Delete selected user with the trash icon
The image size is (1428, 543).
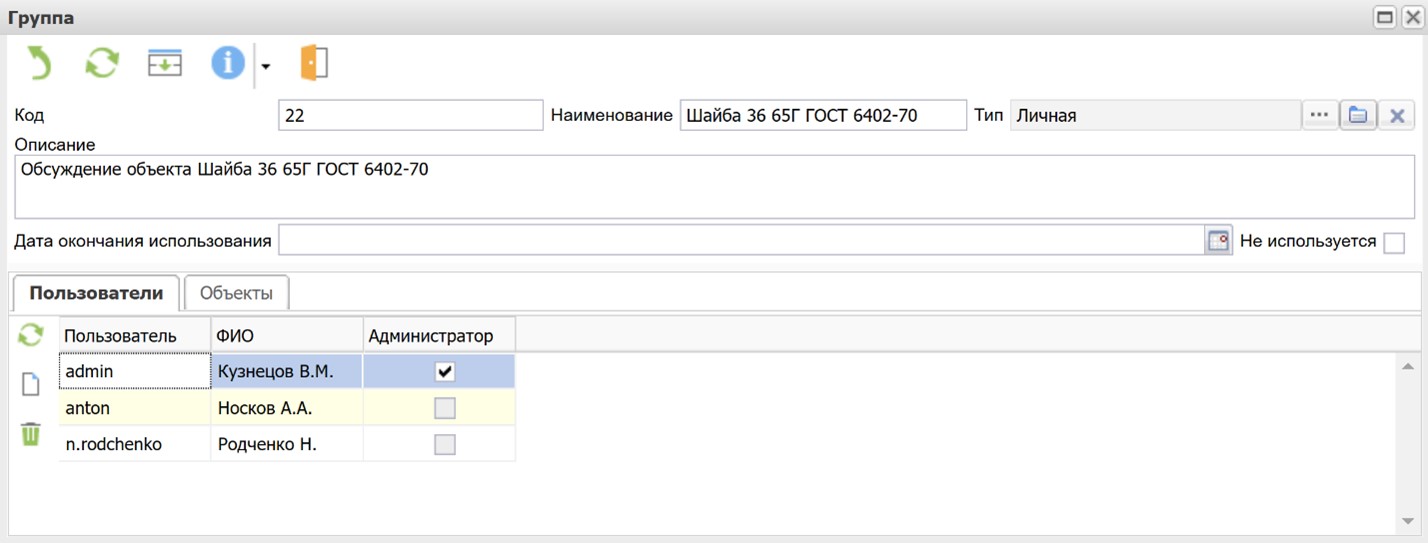[x=31, y=434]
